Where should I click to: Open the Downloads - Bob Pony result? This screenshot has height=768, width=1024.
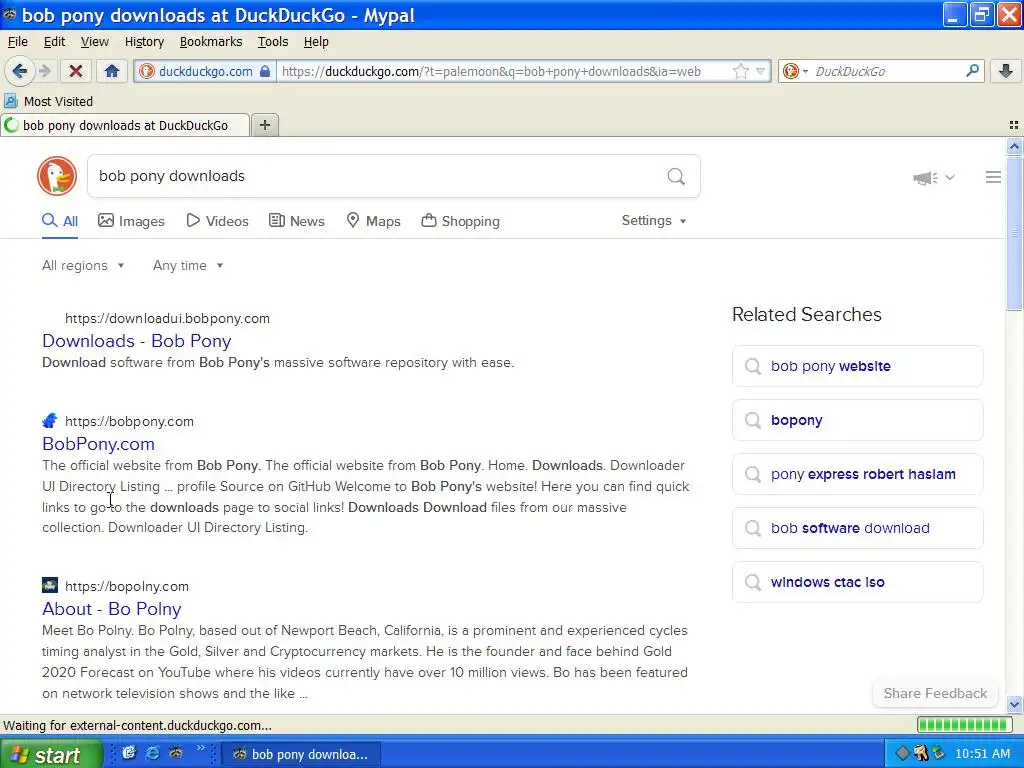point(136,341)
